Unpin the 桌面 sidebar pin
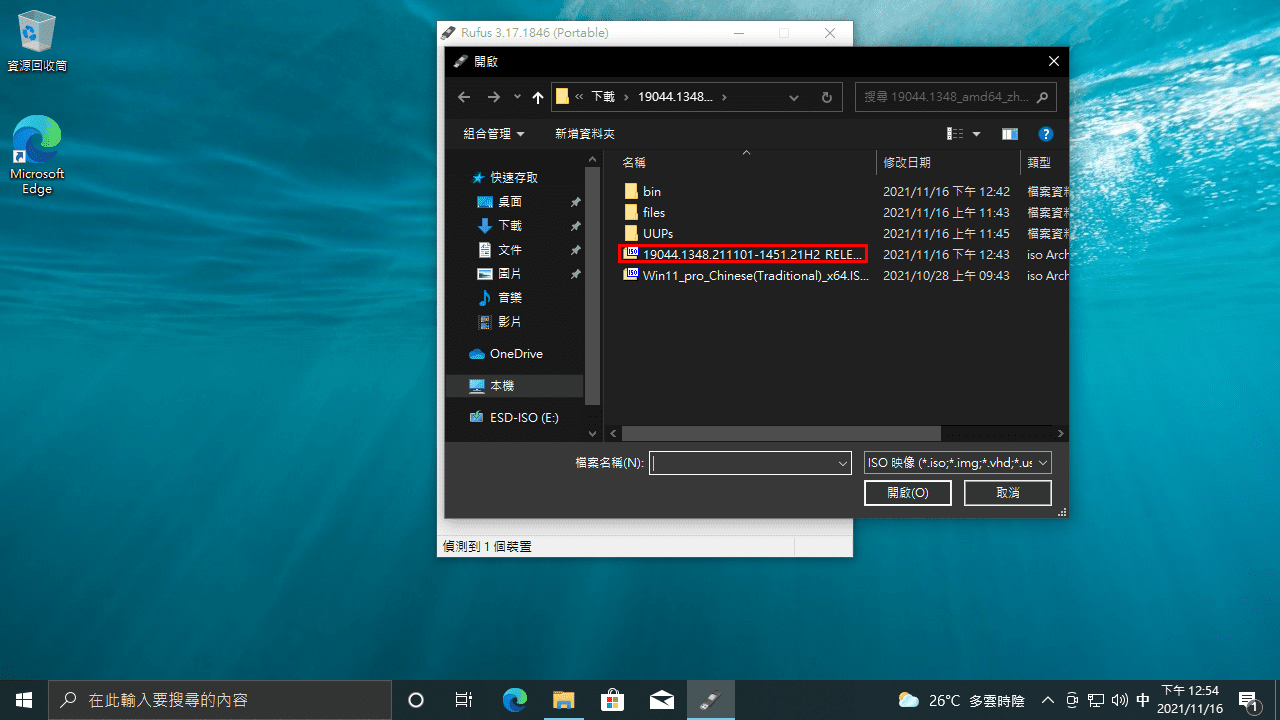Viewport: 1280px width, 720px height. (575, 201)
